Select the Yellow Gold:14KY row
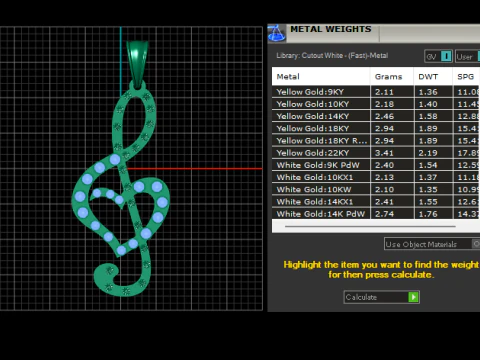The image size is (480, 360). [376, 116]
